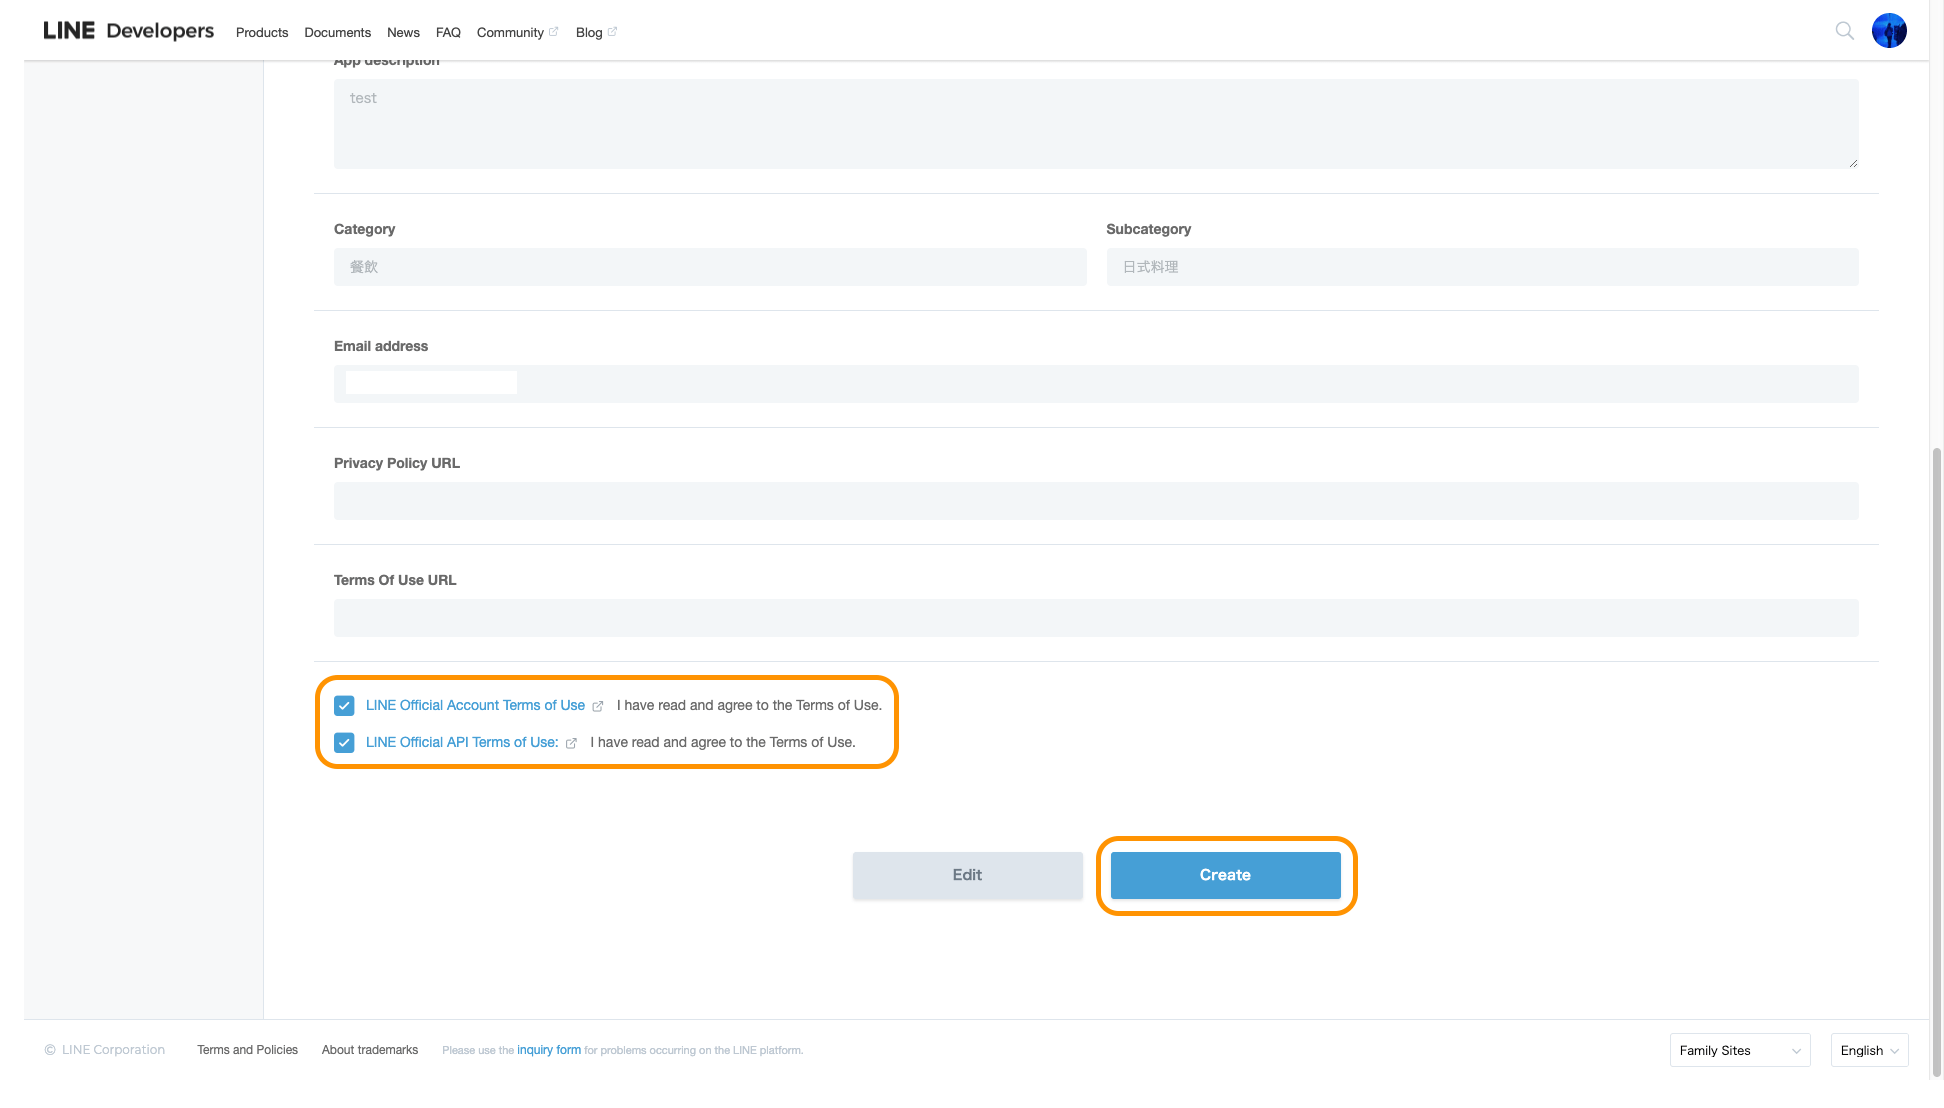Click the Create button
1944x1108 pixels.
tap(1225, 875)
